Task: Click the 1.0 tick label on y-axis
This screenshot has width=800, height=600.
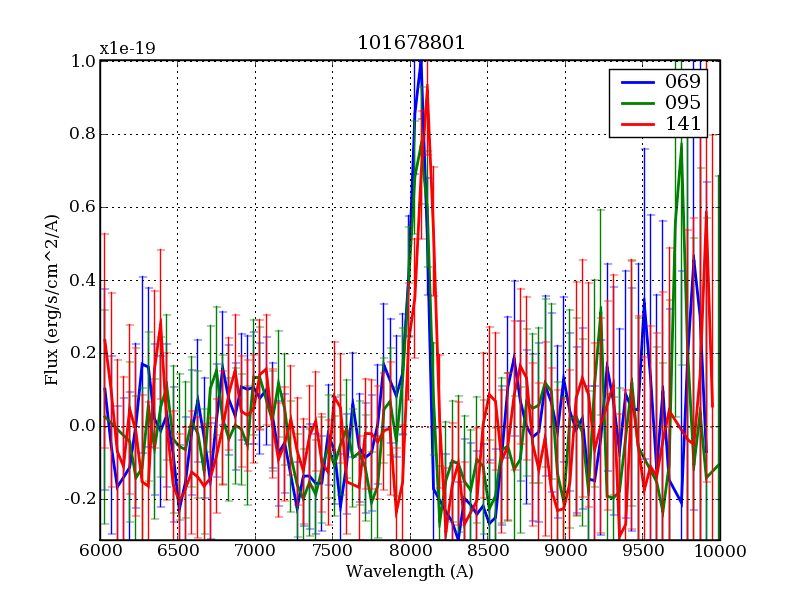Action: point(82,61)
